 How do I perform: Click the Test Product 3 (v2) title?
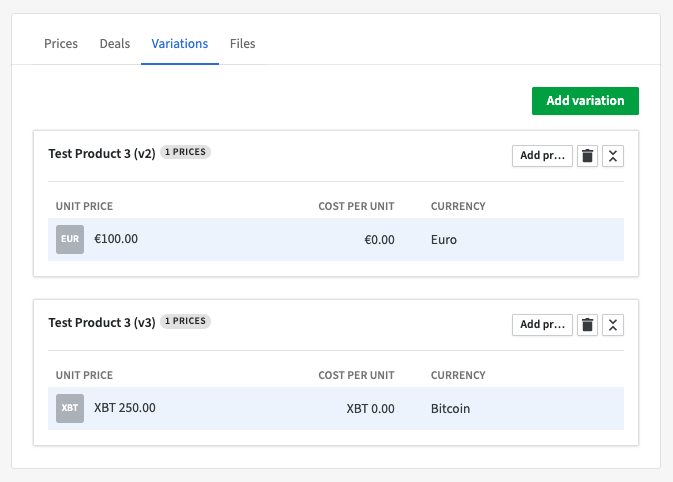point(102,153)
